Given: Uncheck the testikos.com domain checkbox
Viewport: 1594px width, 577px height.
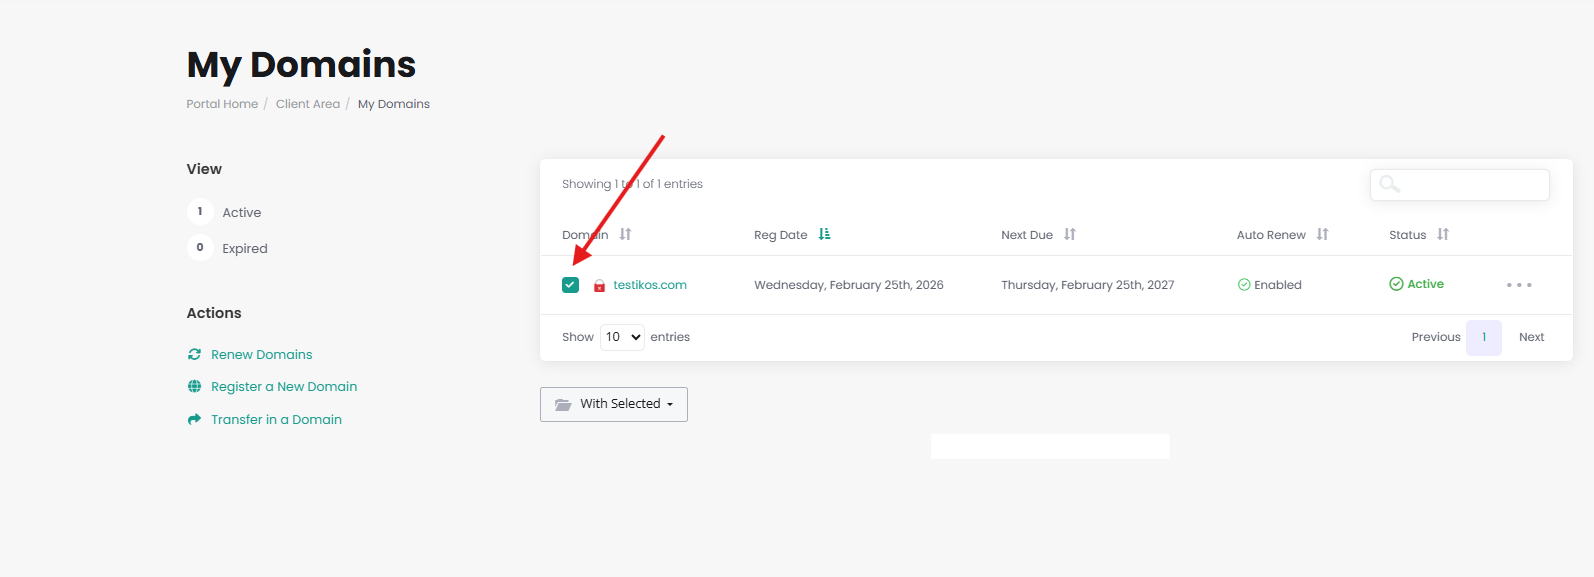Looking at the screenshot, I should point(570,285).
